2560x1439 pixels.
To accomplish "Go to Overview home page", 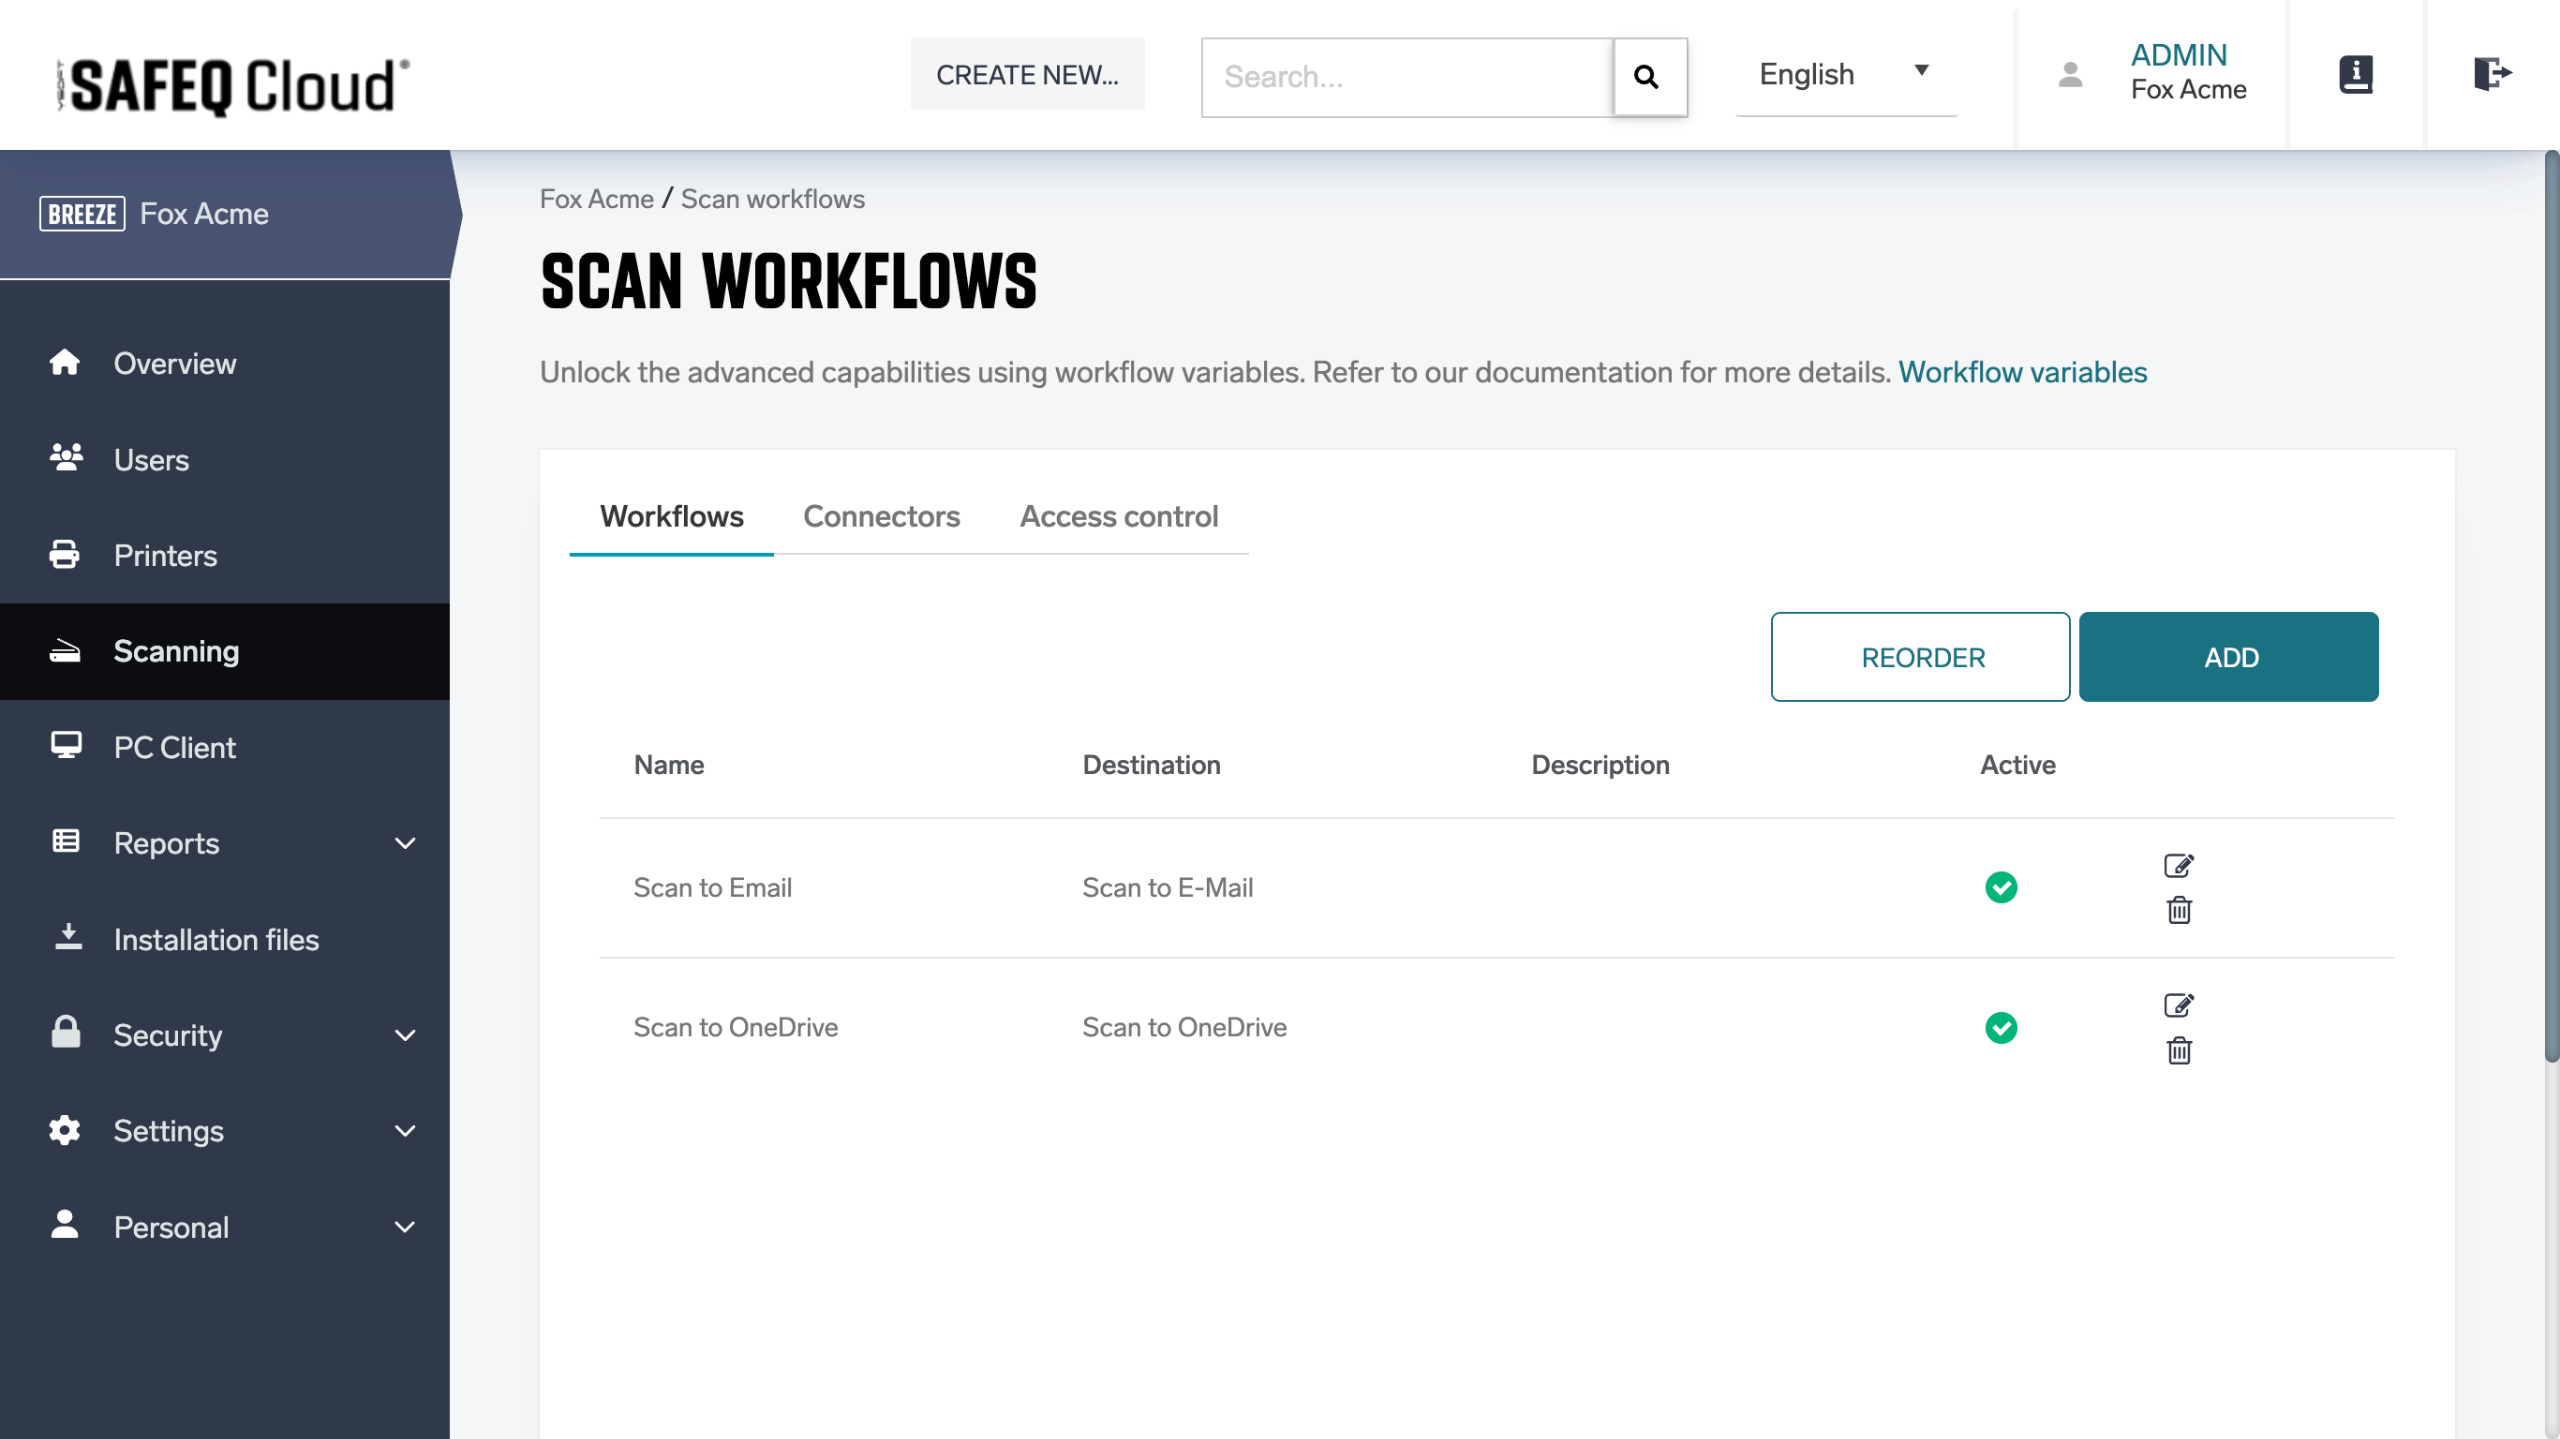I will coord(174,363).
